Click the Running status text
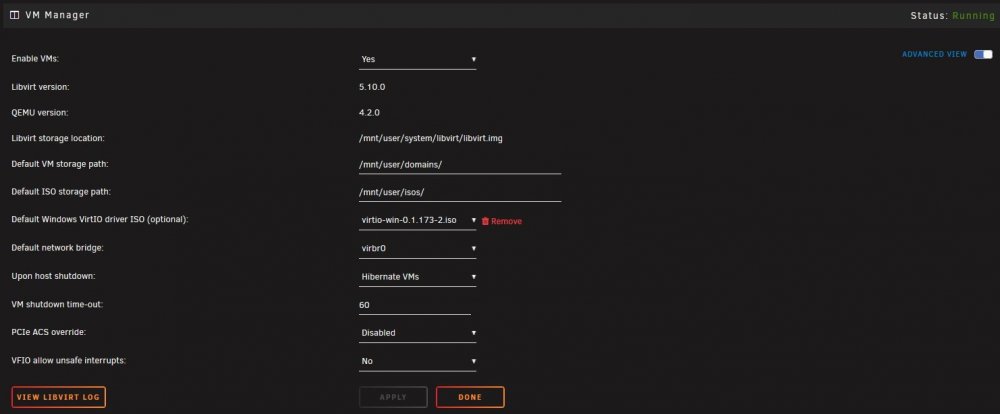 click(x=973, y=15)
